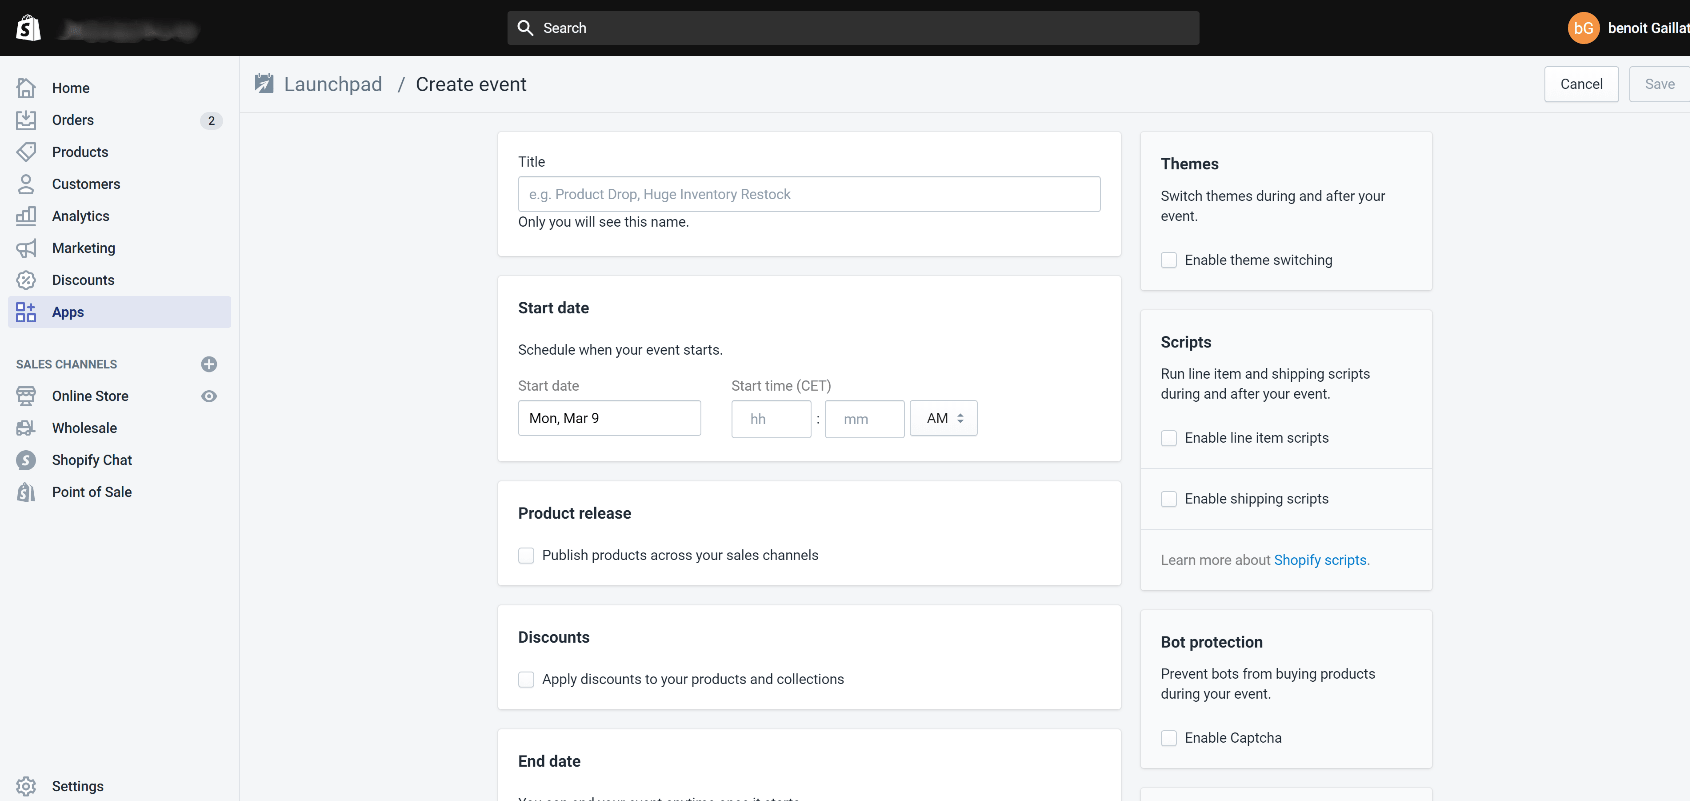Click the Launchpad app icon in breadcrumb
This screenshot has width=1690, height=801.
264,84
